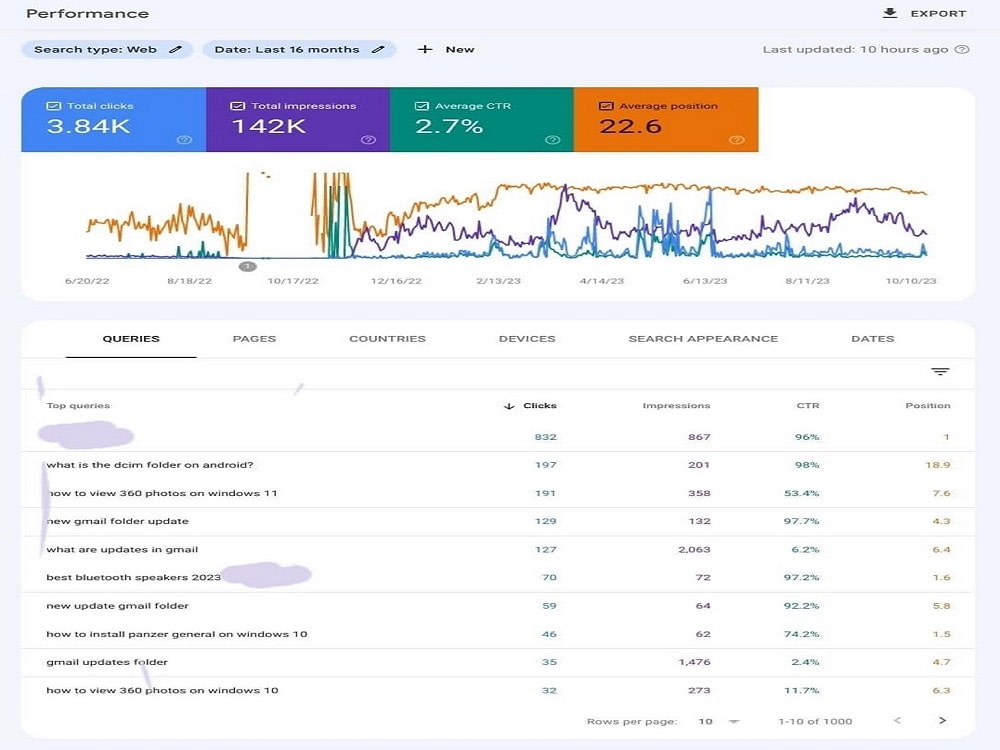
Task: Uncheck the Average position metric
Action: coord(606,106)
